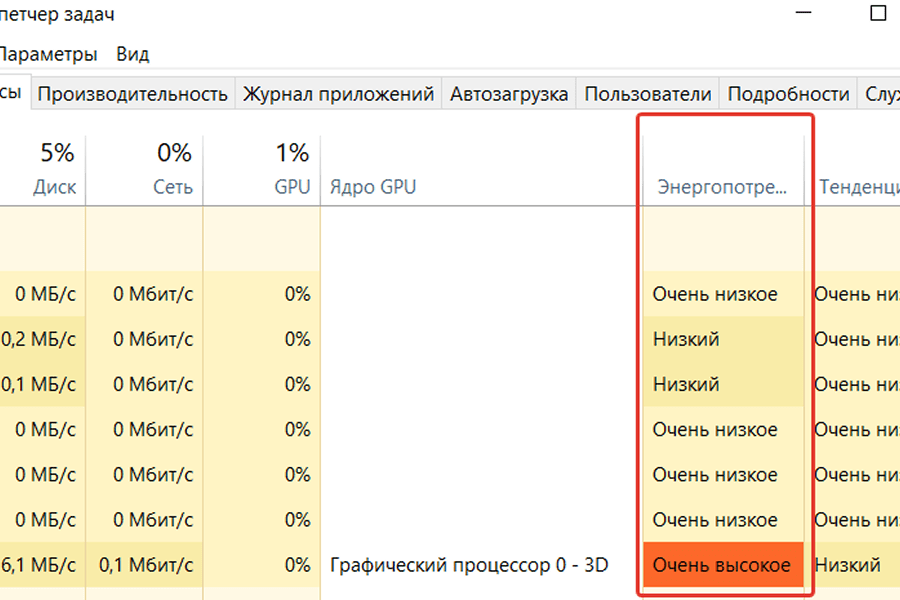Go to the Автозагрузка tab
900x600 pixels.
coord(509,94)
